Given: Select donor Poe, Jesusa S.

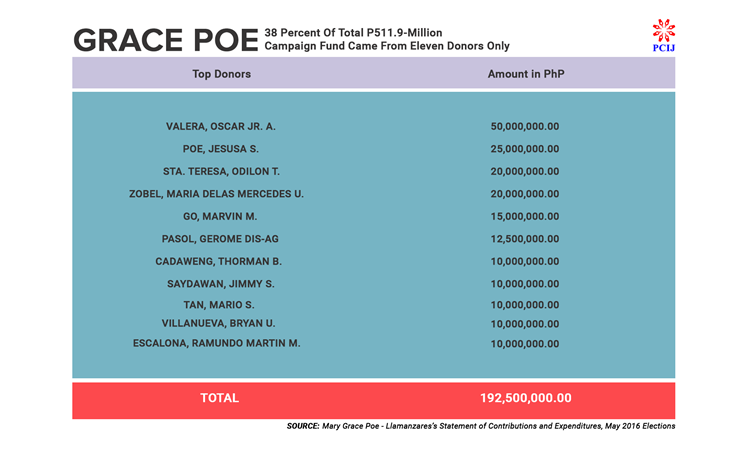Looking at the screenshot, I should tap(220, 149).
